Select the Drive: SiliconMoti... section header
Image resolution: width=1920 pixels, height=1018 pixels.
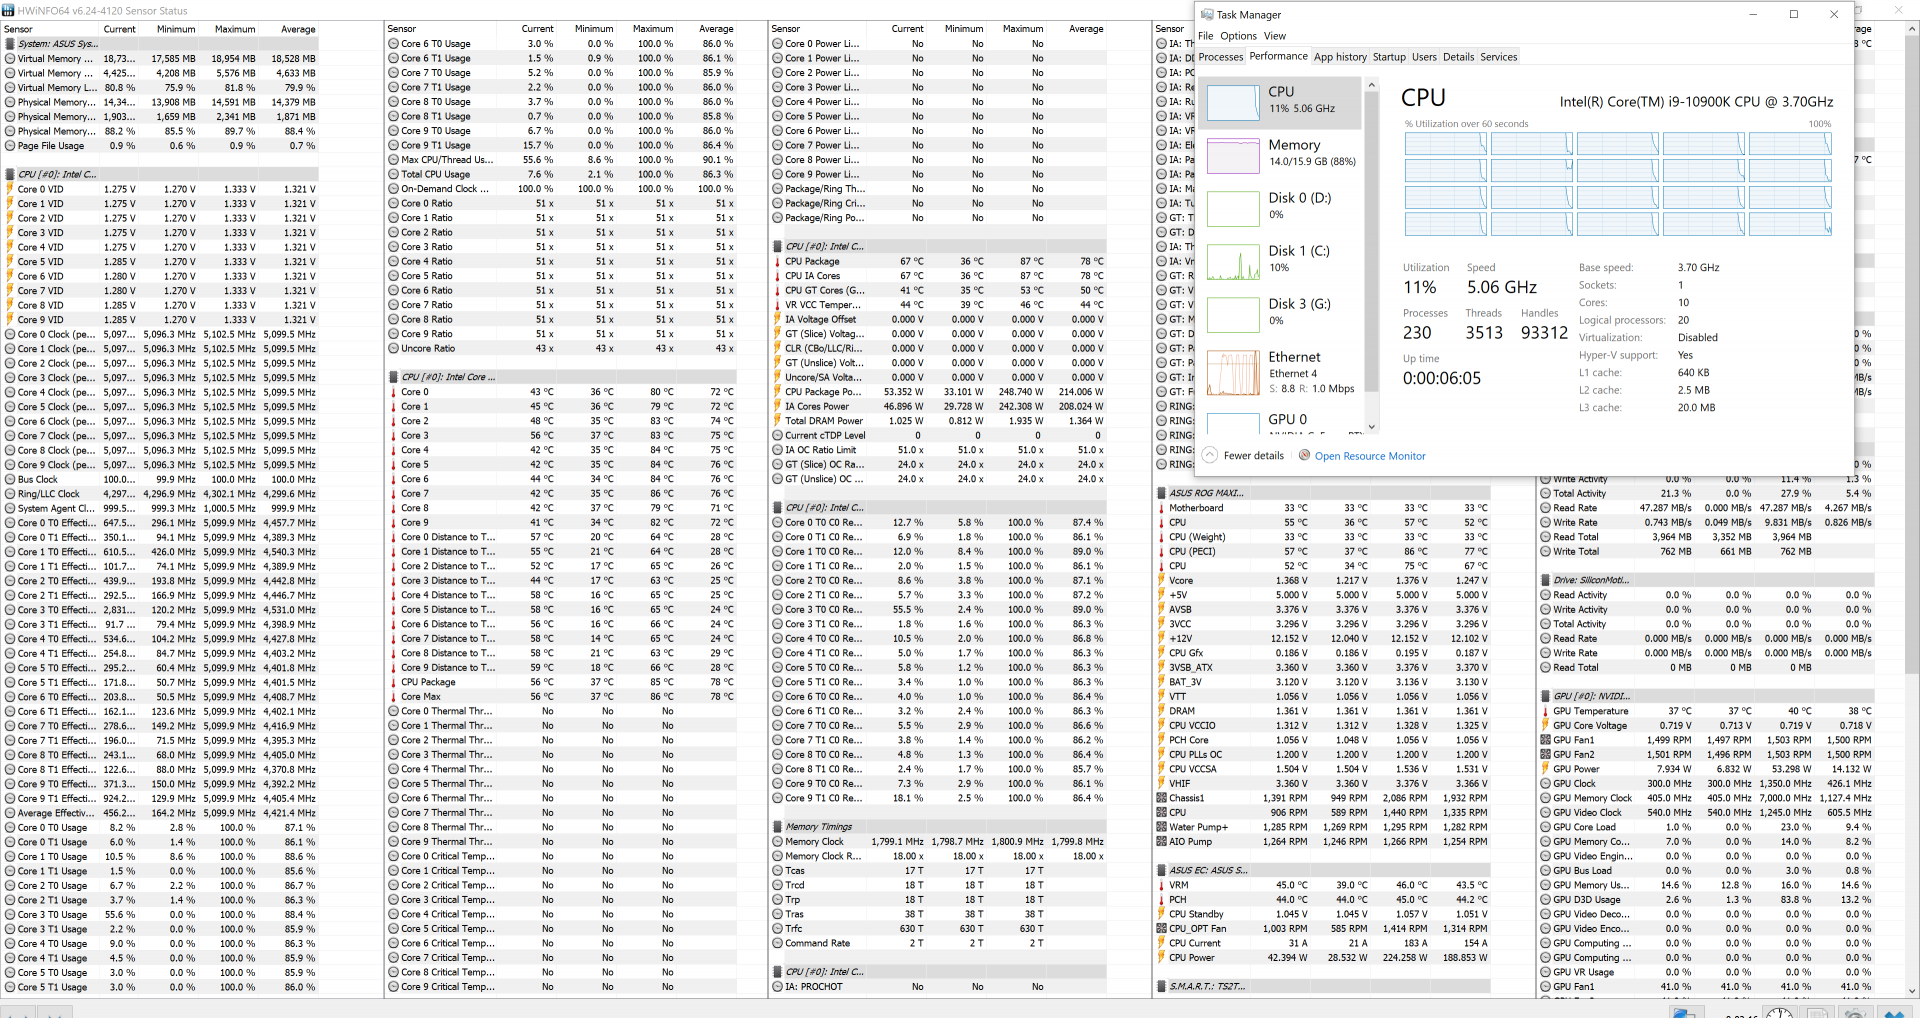click(1707, 580)
